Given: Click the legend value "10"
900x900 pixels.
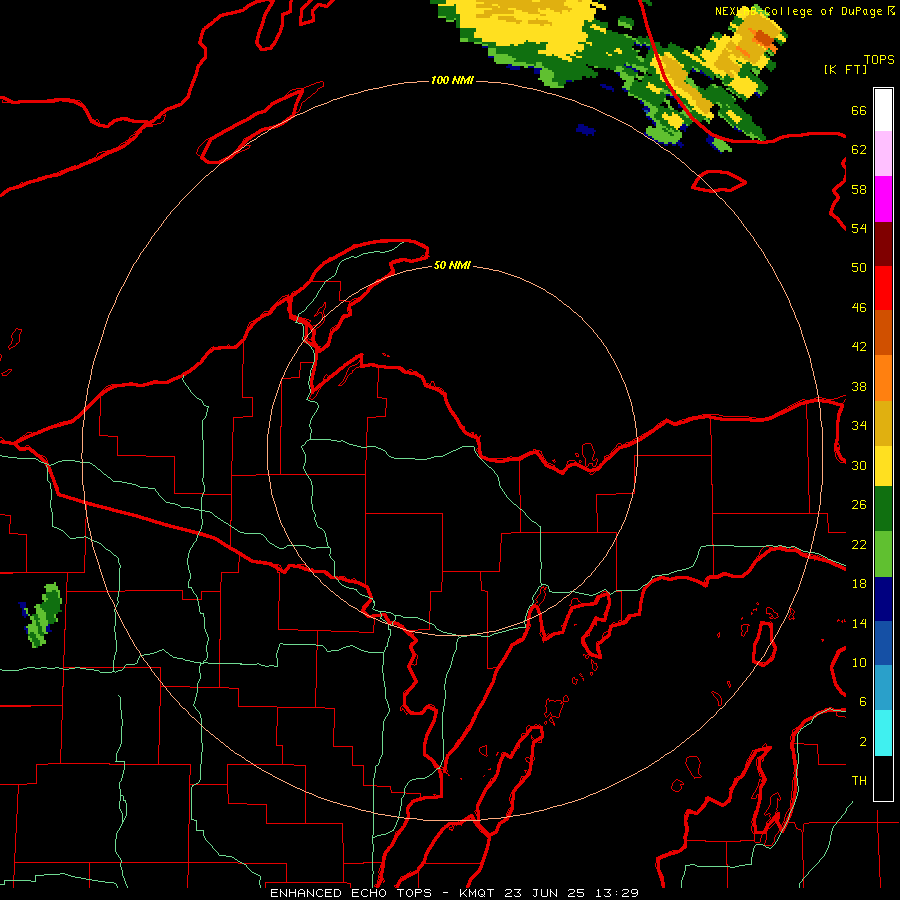Looking at the screenshot, I should pyautogui.click(x=859, y=663).
